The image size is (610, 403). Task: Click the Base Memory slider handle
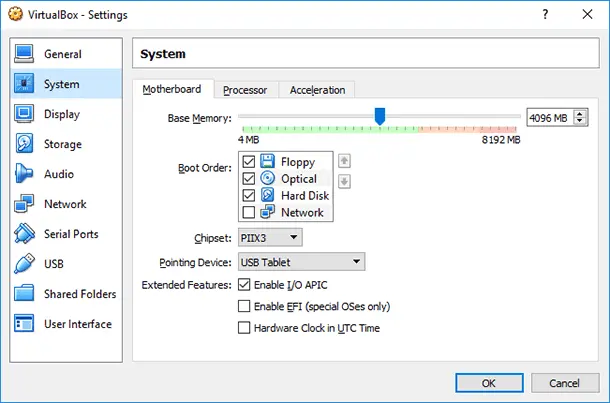(x=380, y=117)
